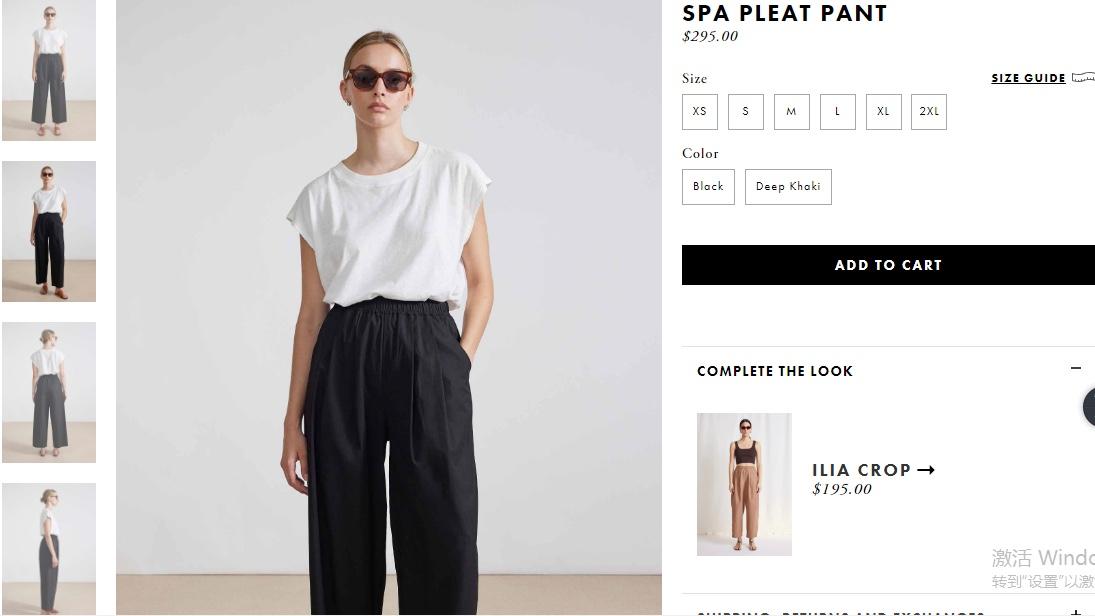
Task: Select the Deep Khaki color option
Action: 788,186
